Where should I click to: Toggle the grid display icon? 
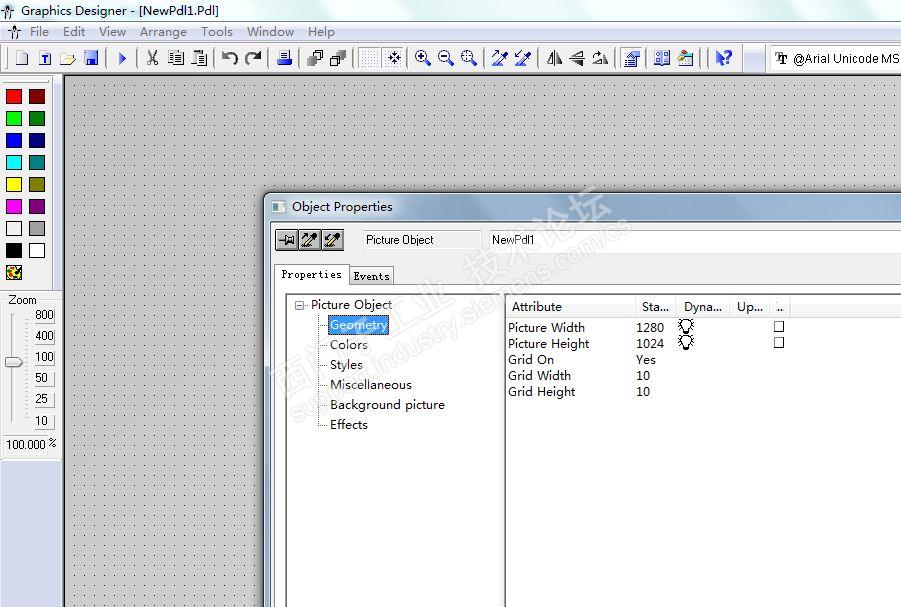[x=369, y=58]
